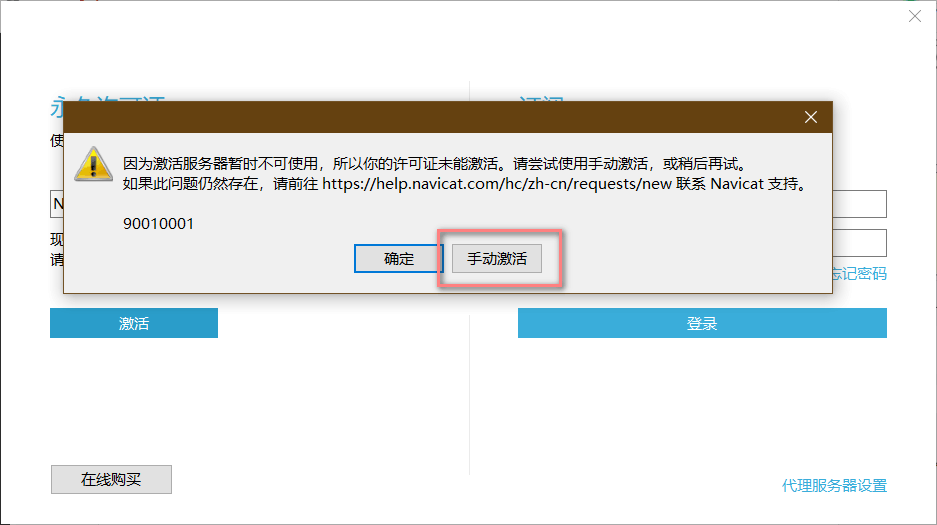This screenshot has height=525, width=937.
Task: Click the license key field on the left
Action: tap(57, 204)
